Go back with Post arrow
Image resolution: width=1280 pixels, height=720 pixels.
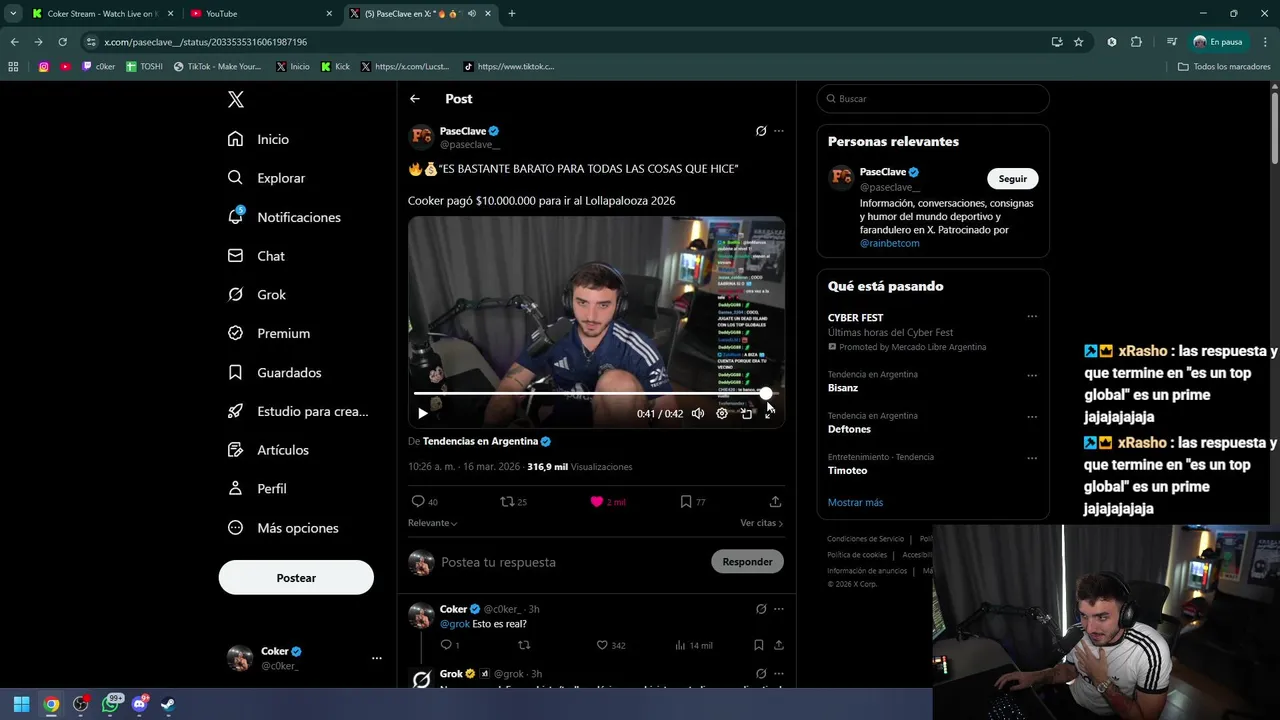(x=414, y=99)
